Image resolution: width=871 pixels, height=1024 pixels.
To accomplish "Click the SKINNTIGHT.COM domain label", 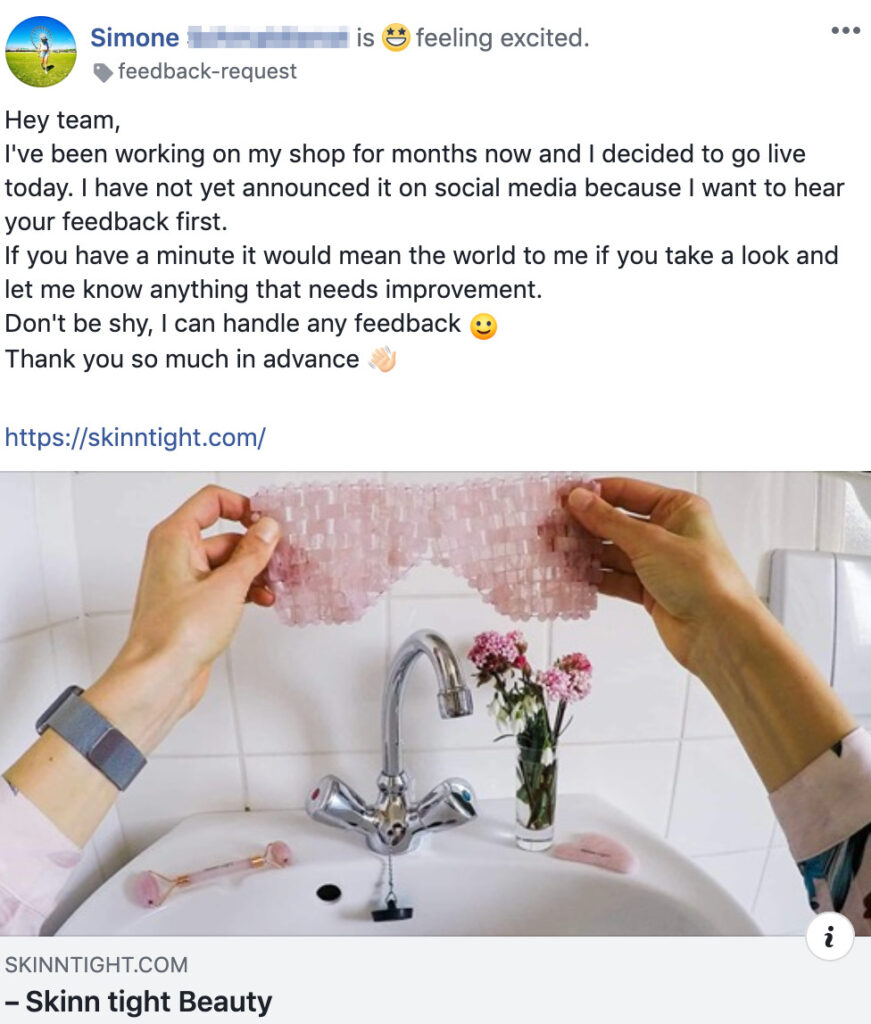I will [x=97, y=965].
